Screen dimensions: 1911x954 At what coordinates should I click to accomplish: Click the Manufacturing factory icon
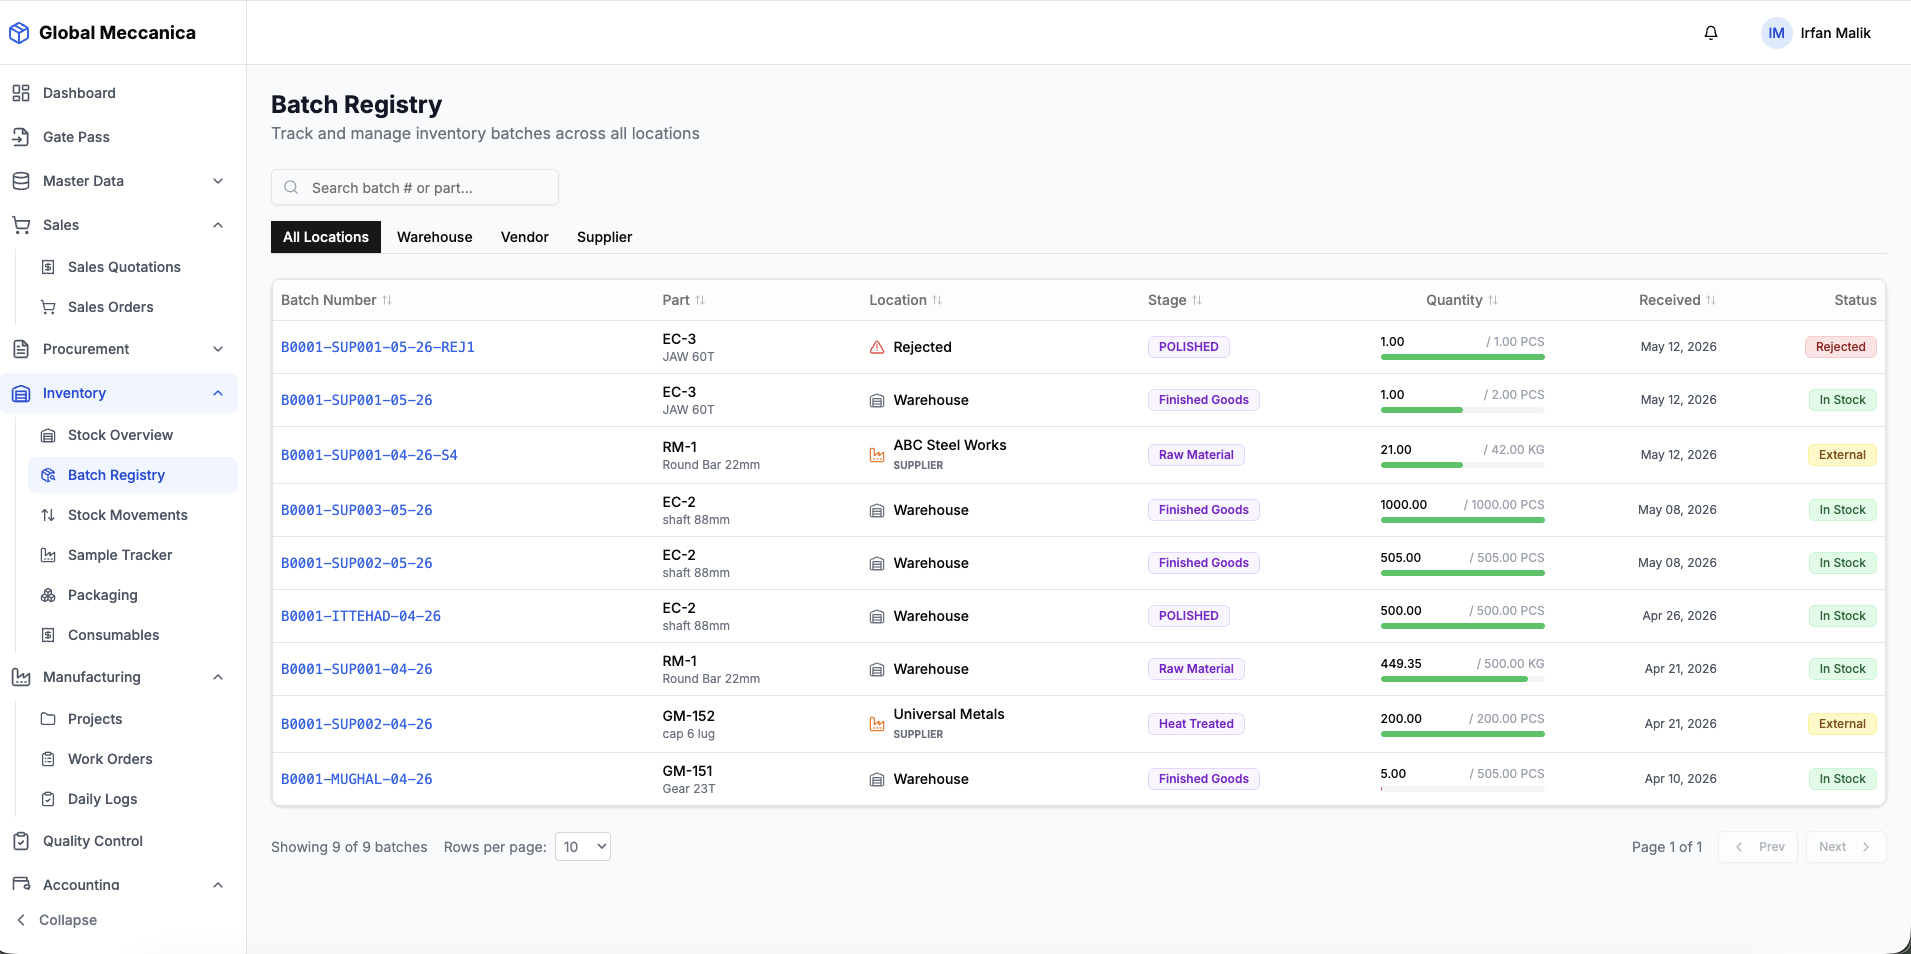click(21, 677)
